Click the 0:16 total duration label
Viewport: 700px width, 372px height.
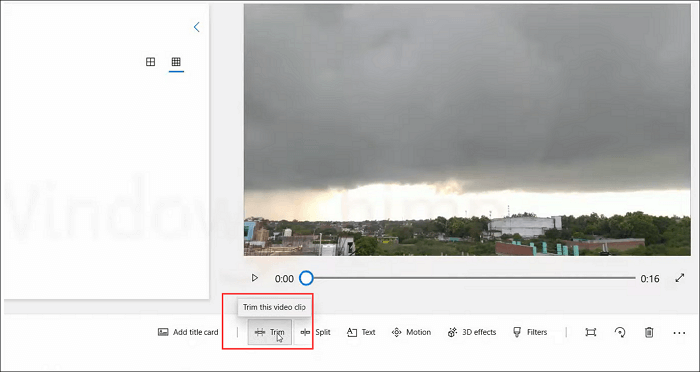(x=650, y=279)
